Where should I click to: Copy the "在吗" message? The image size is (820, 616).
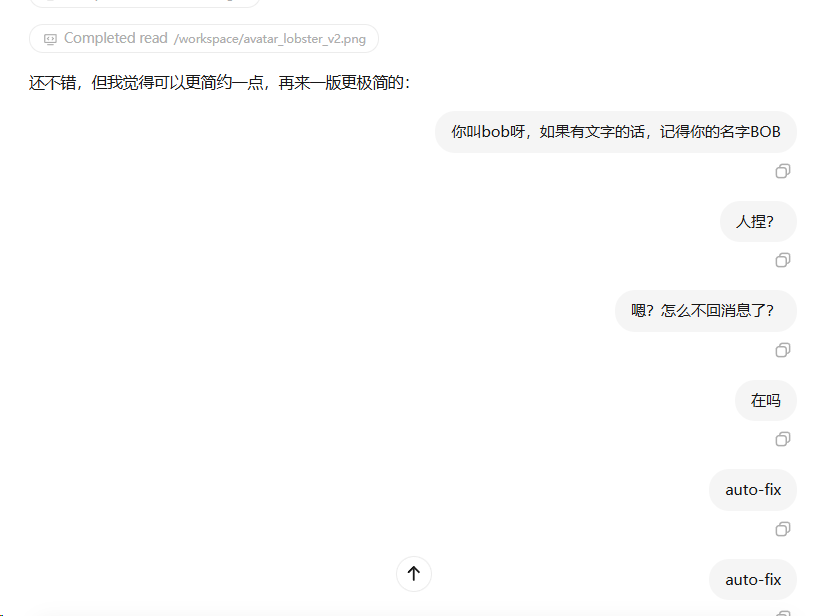(x=782, y=439)
